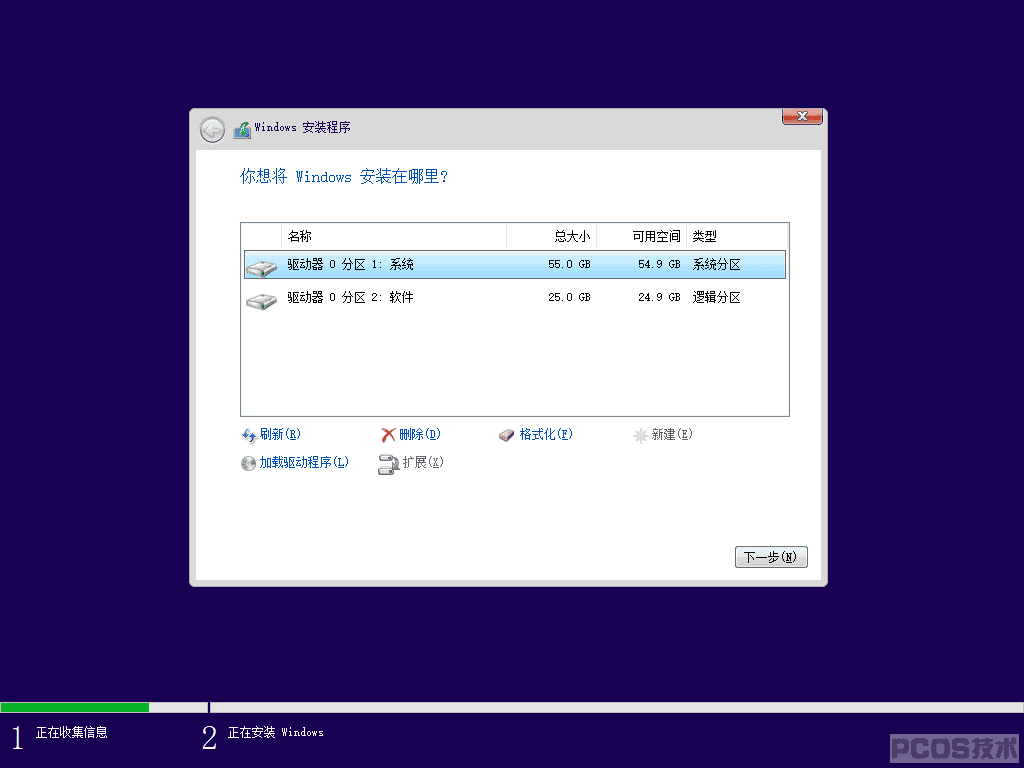Click the 下一步(N) next button
The image size is (1024, 768).
[771, 557]
